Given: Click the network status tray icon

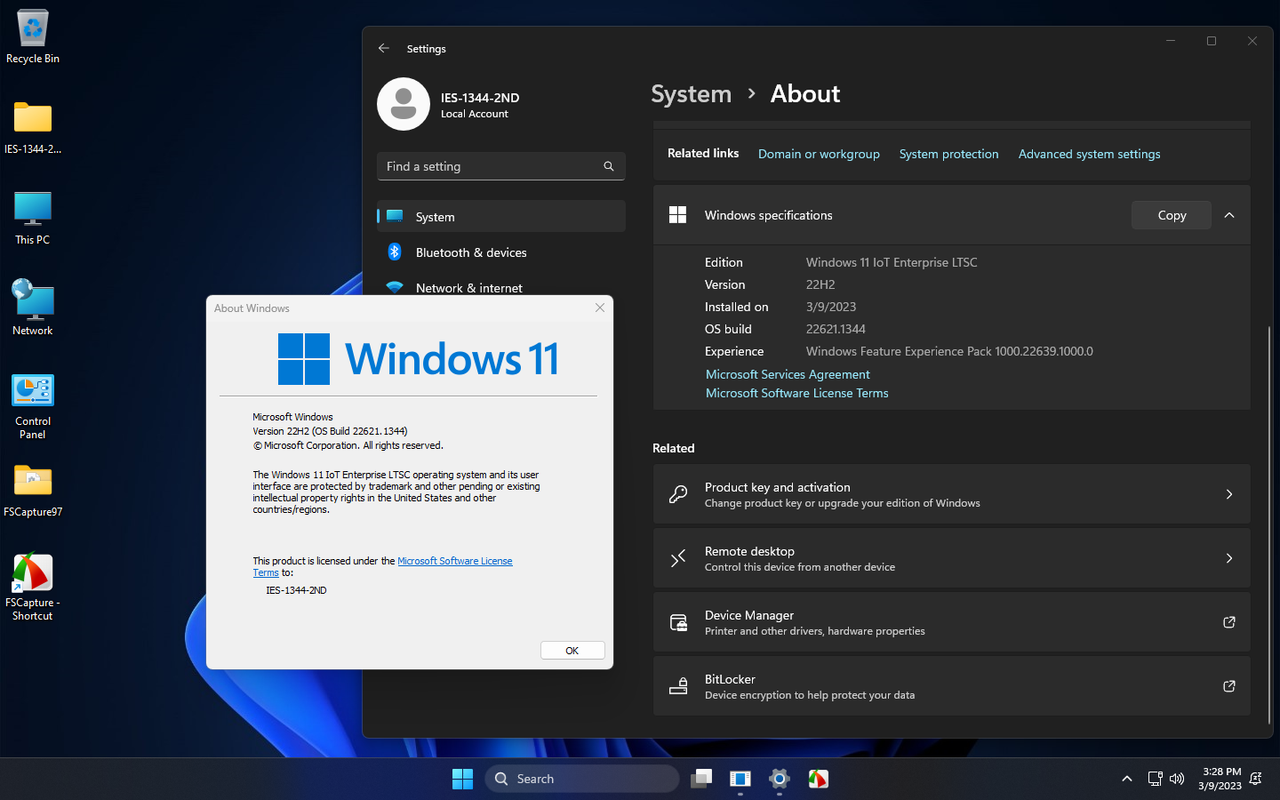Looking at the screenshot, I should click(x=1155, y=778).
